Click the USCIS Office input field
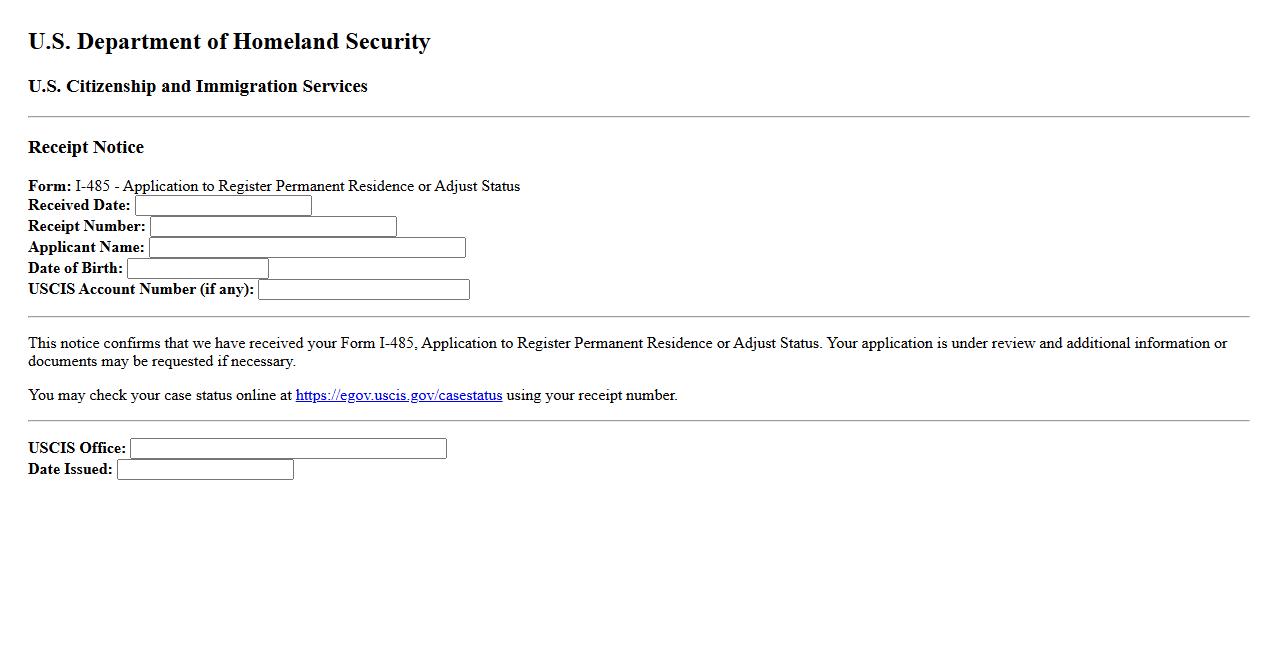This screenshot has width=1278, height=650. pyautogui.click(x=288, y=449)
